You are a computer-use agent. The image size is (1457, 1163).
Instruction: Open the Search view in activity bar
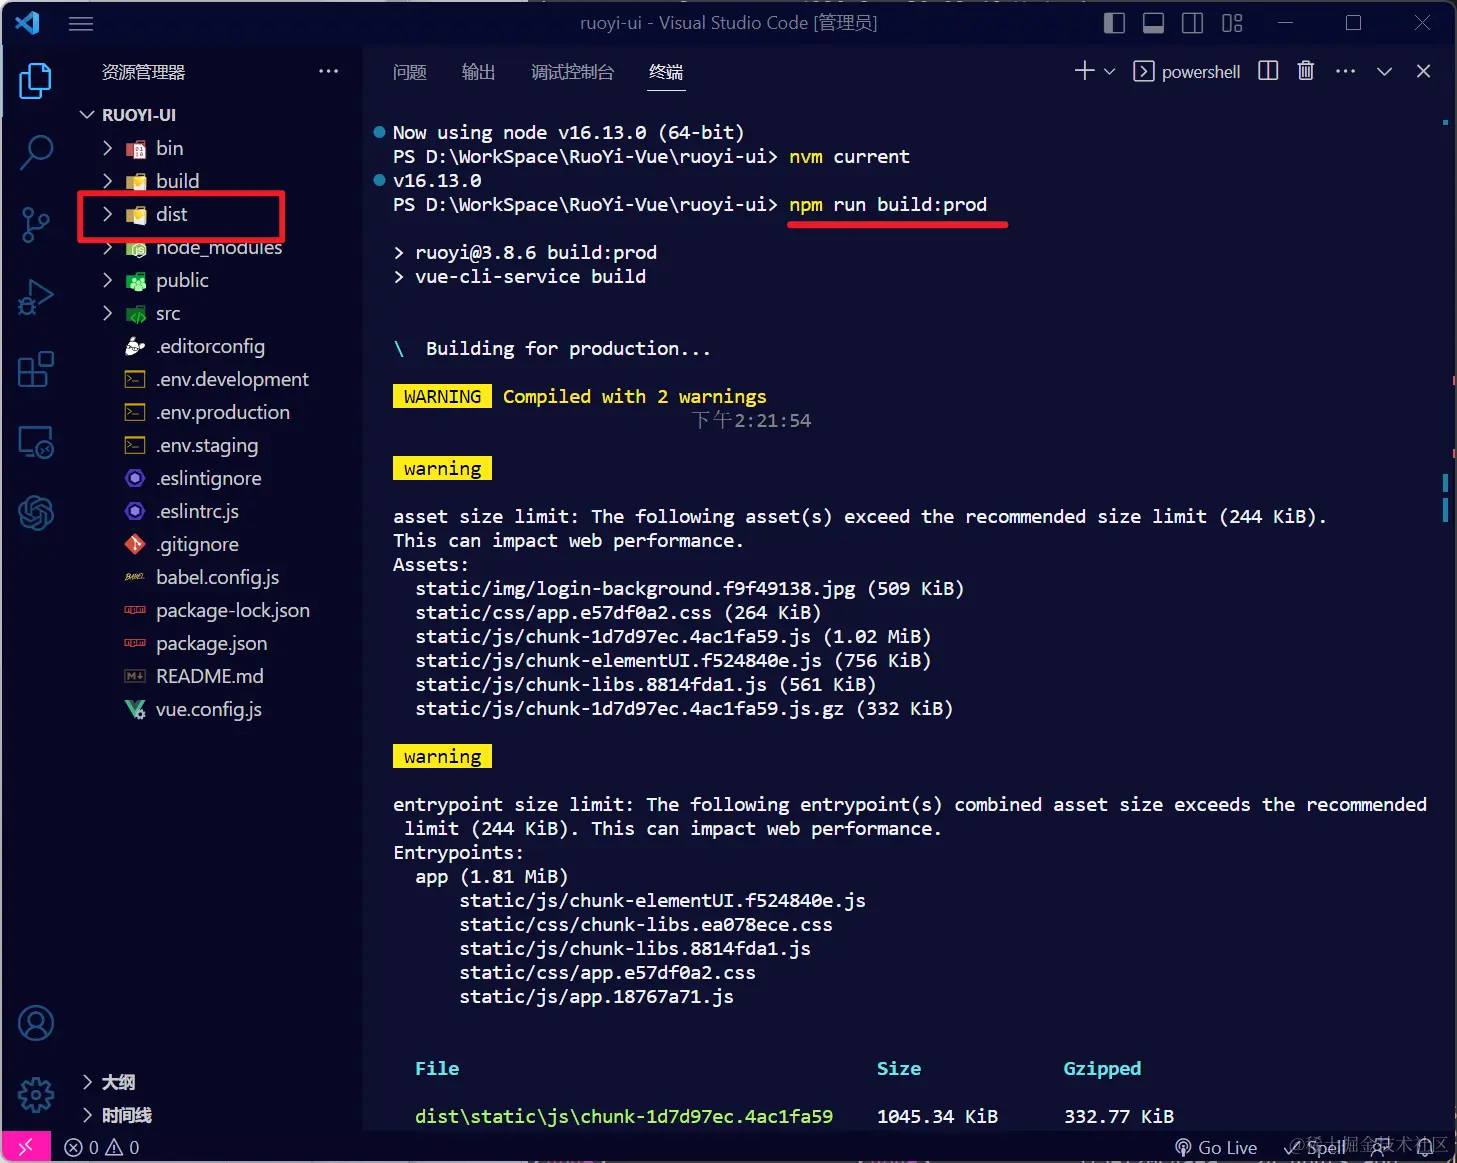pyautogui.click(x=36, y=152)
